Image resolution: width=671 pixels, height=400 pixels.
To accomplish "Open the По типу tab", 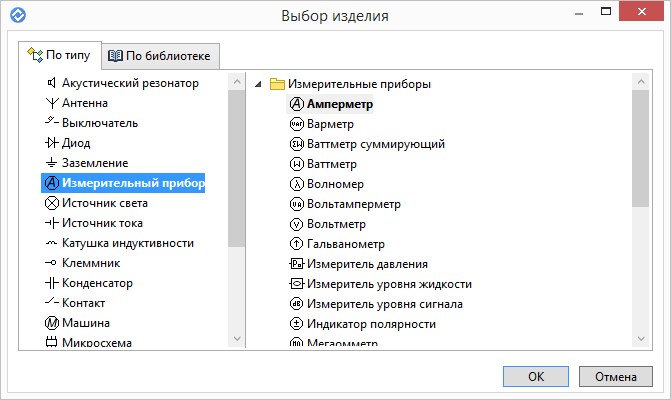I will point(60,55).
